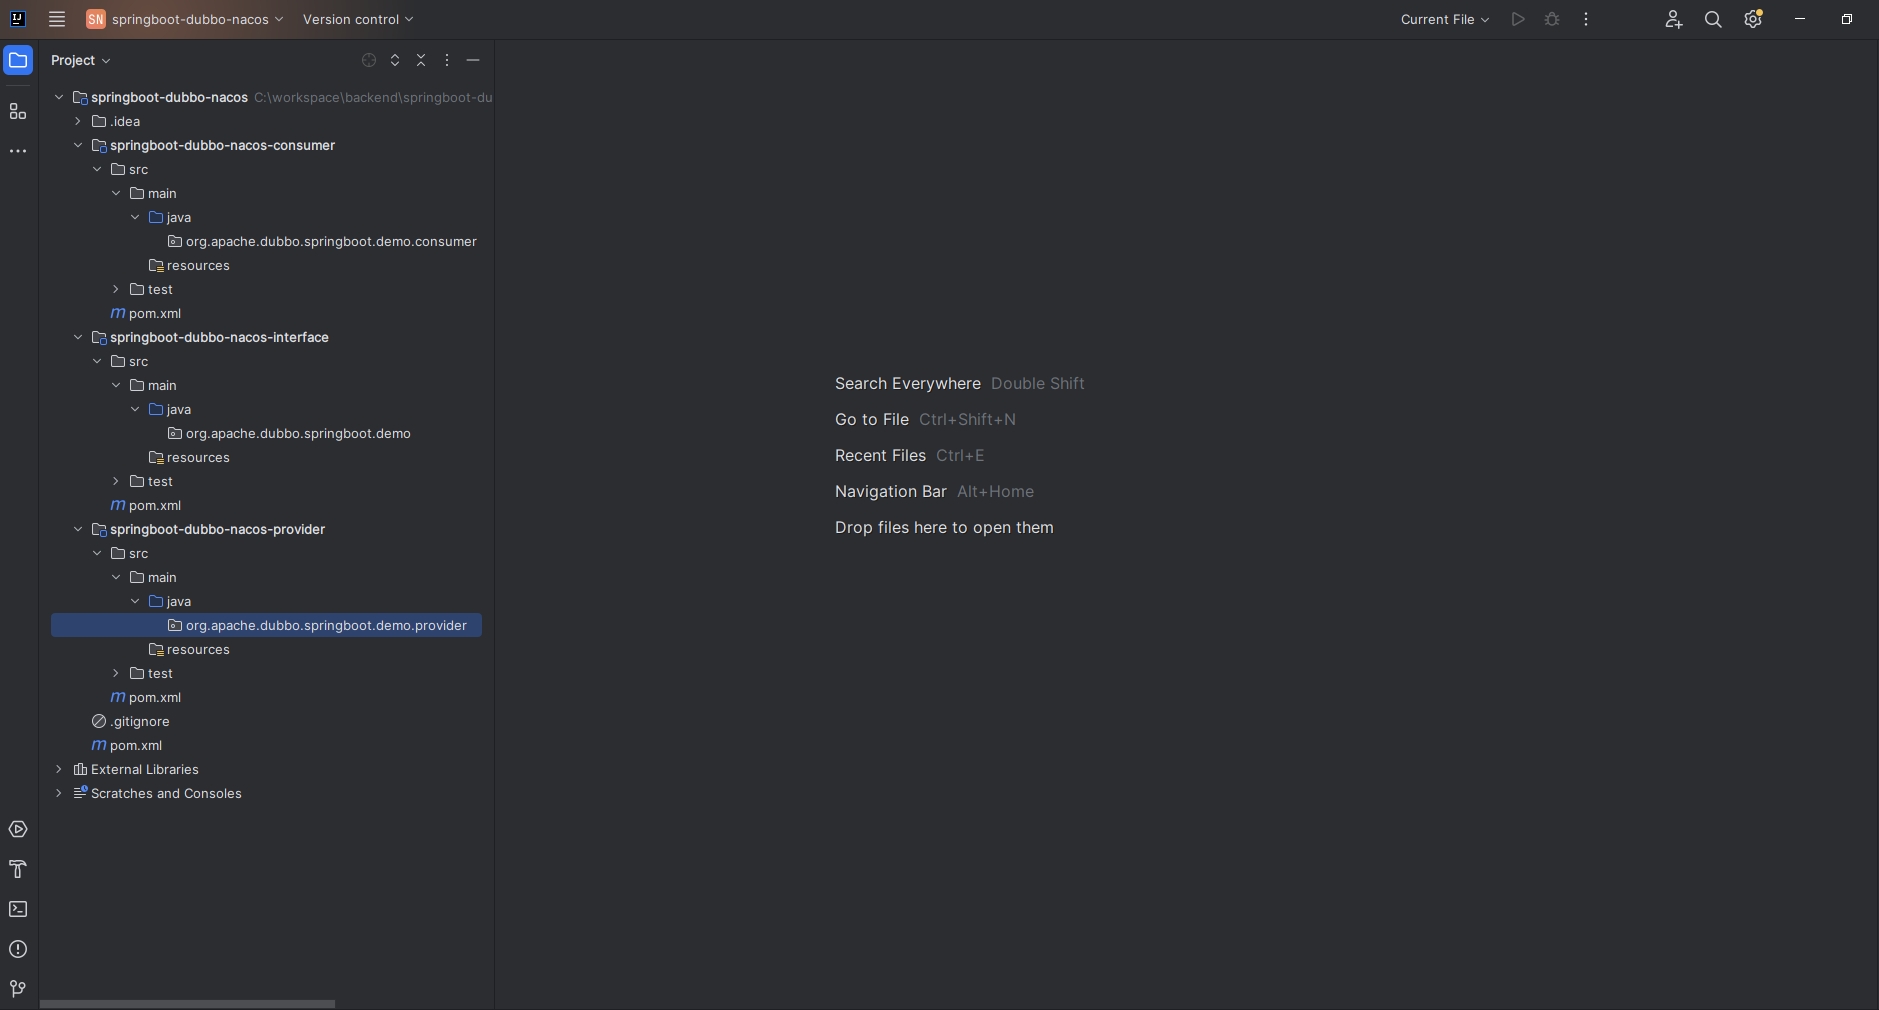The height and width of the screenshot is (1010, 1879).
Task: Click the 'Recent Files' hint text
Action: (880, 455)
